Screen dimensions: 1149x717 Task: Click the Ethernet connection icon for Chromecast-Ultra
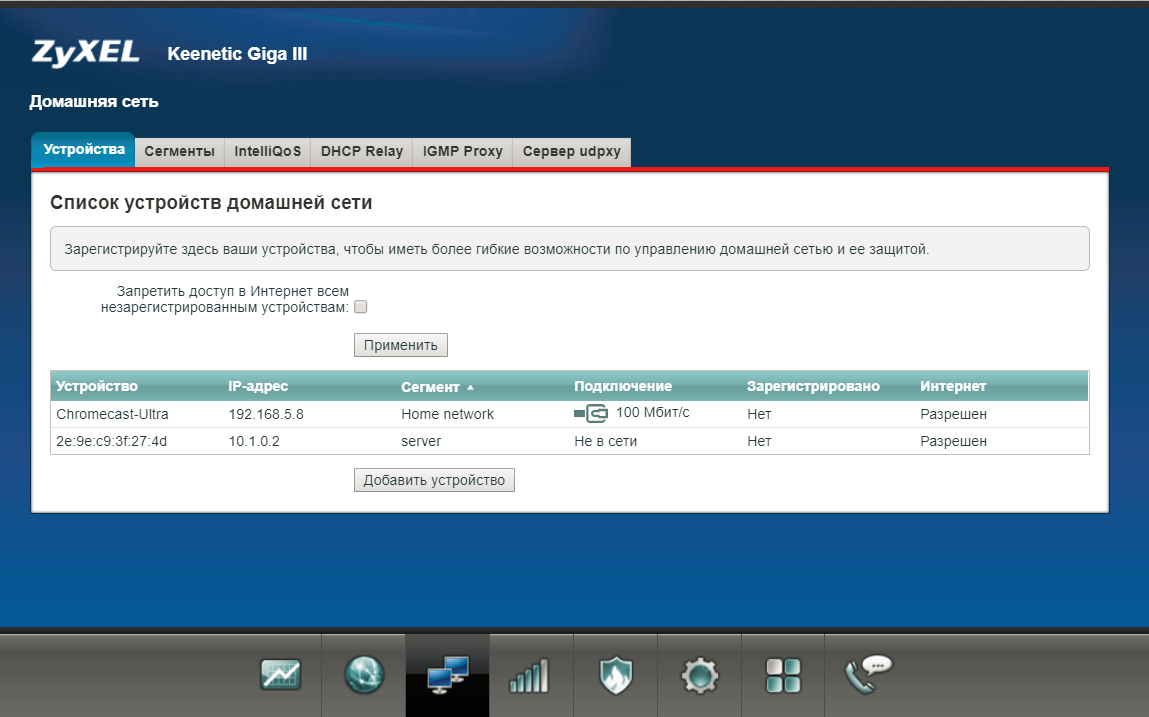pyautogui.click(x=591, y=413)
